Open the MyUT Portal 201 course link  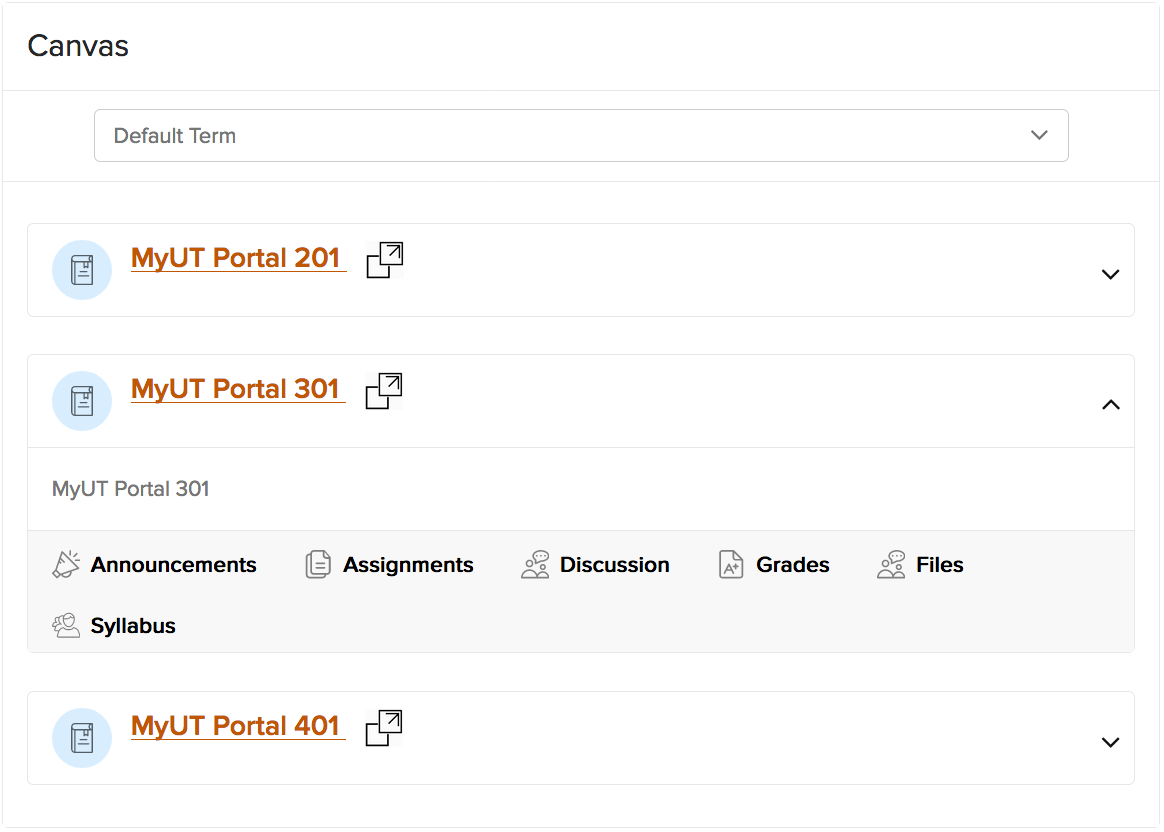click(x=238, y=257)
